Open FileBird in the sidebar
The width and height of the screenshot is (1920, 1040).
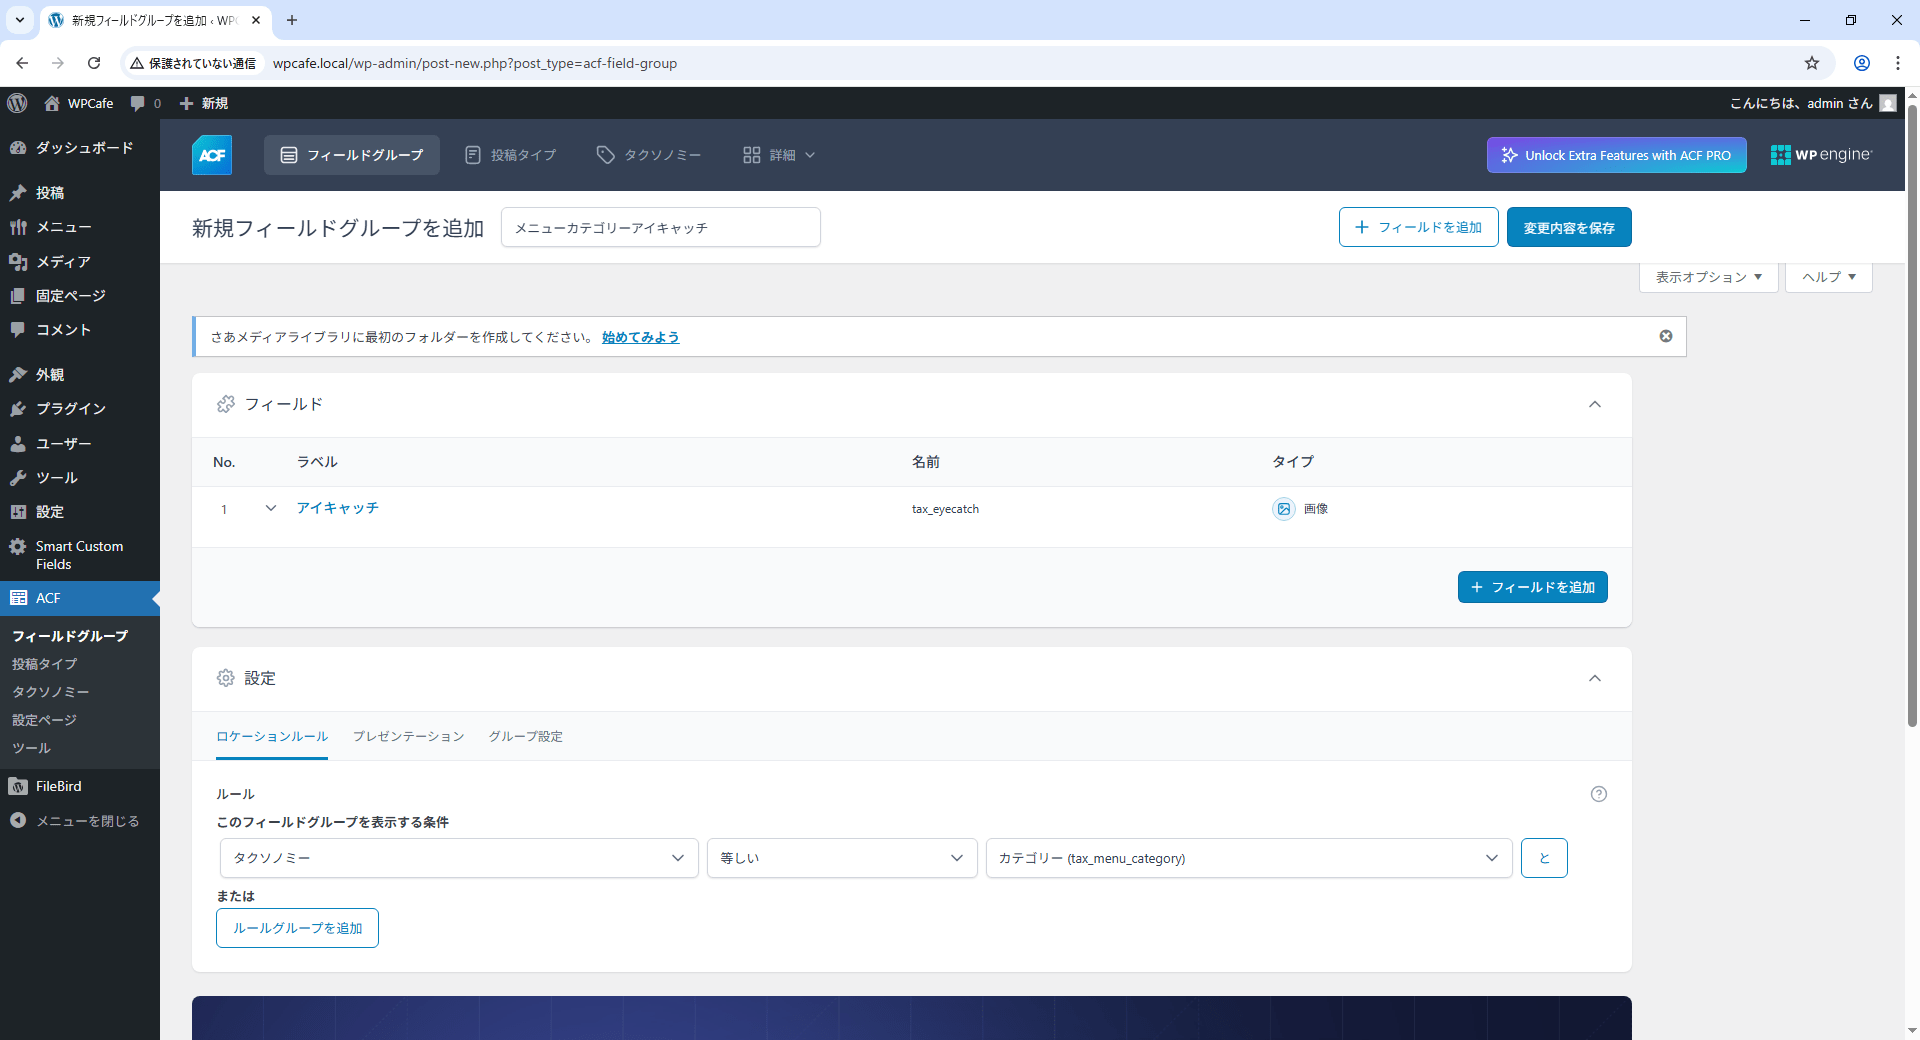point(58,787)
